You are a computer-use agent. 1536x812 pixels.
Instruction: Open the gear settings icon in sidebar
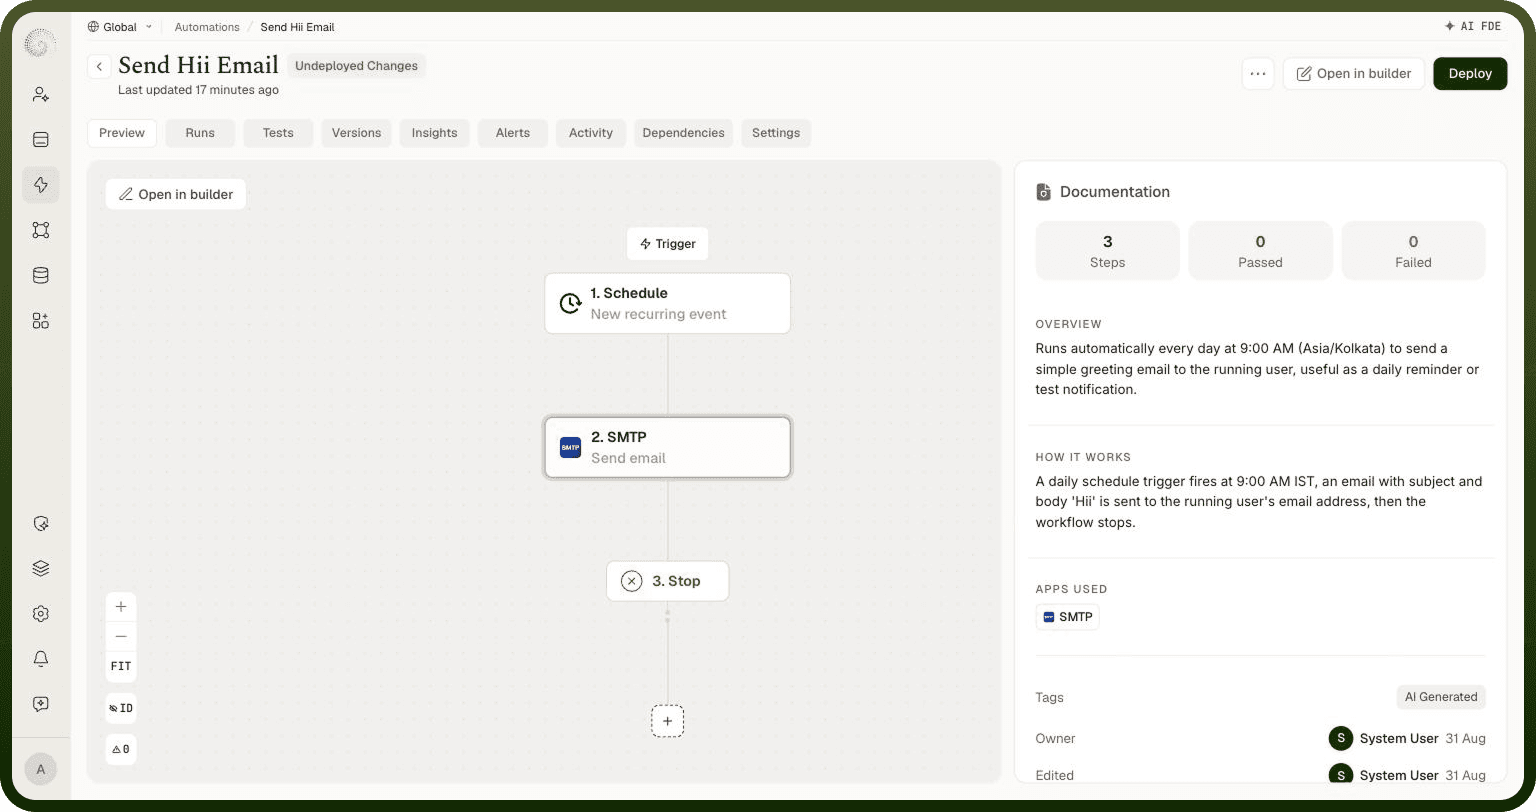pyautogui.click(x=41, y=614)
